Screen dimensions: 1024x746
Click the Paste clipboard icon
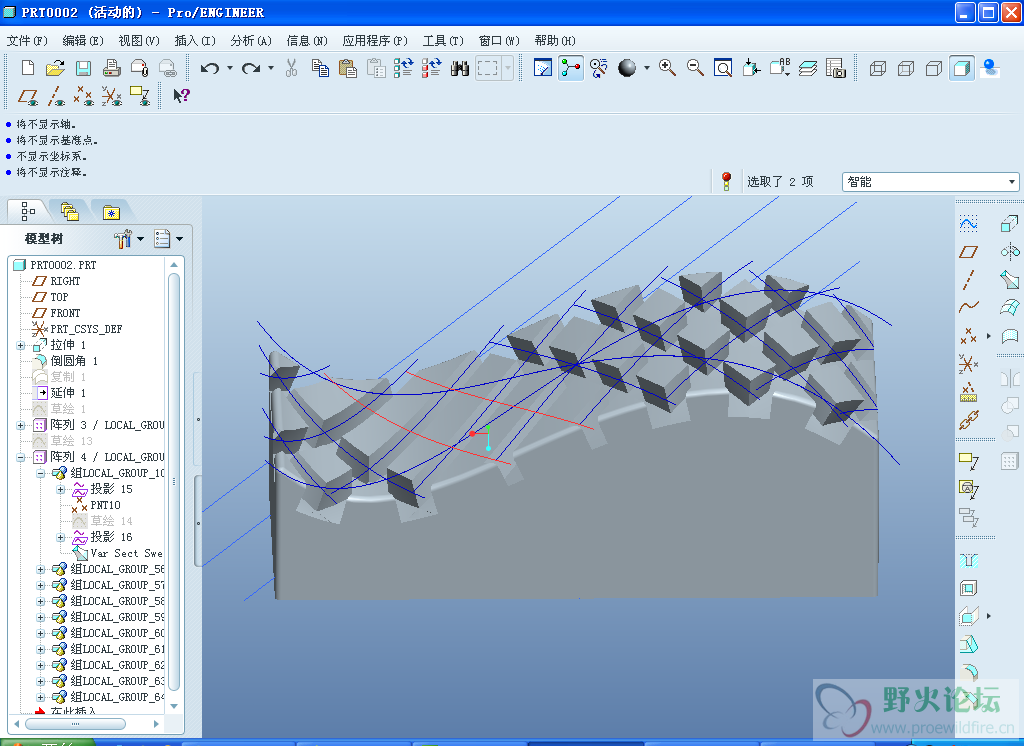click(347, 68)
